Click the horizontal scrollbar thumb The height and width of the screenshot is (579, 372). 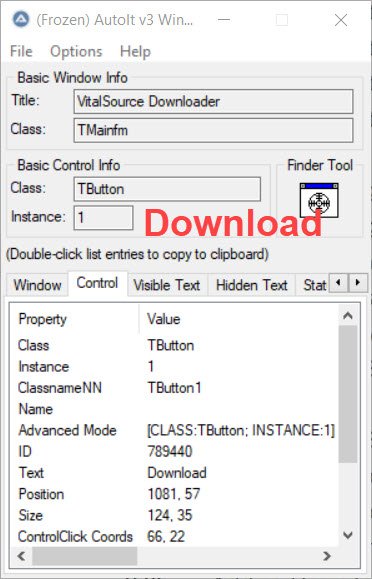(x=85, y=556)
